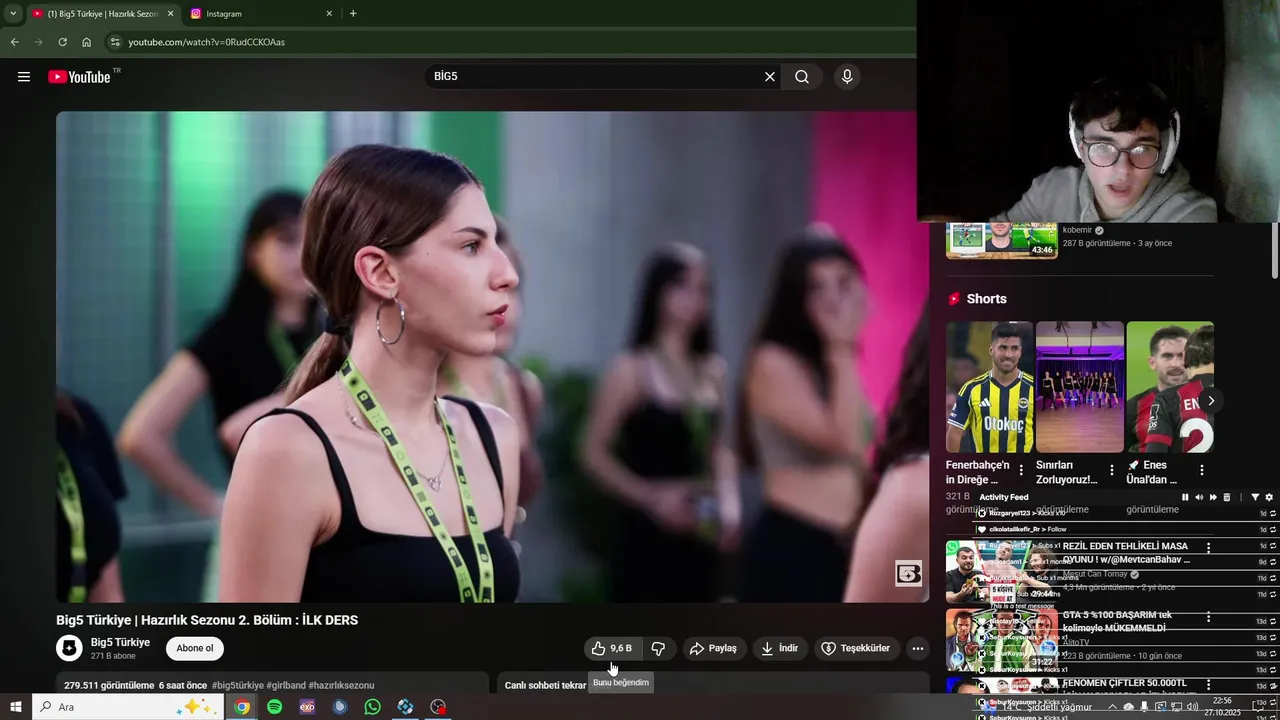This screenshot has width=1280, height=720.
Task: Open the Windows Start menu
Action: tap(16, 707)
